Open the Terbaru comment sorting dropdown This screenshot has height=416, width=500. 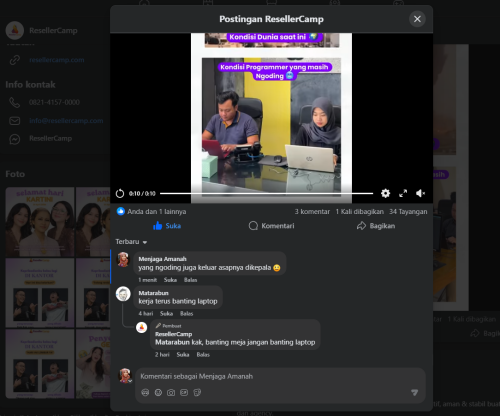click(x=131, y=242)
